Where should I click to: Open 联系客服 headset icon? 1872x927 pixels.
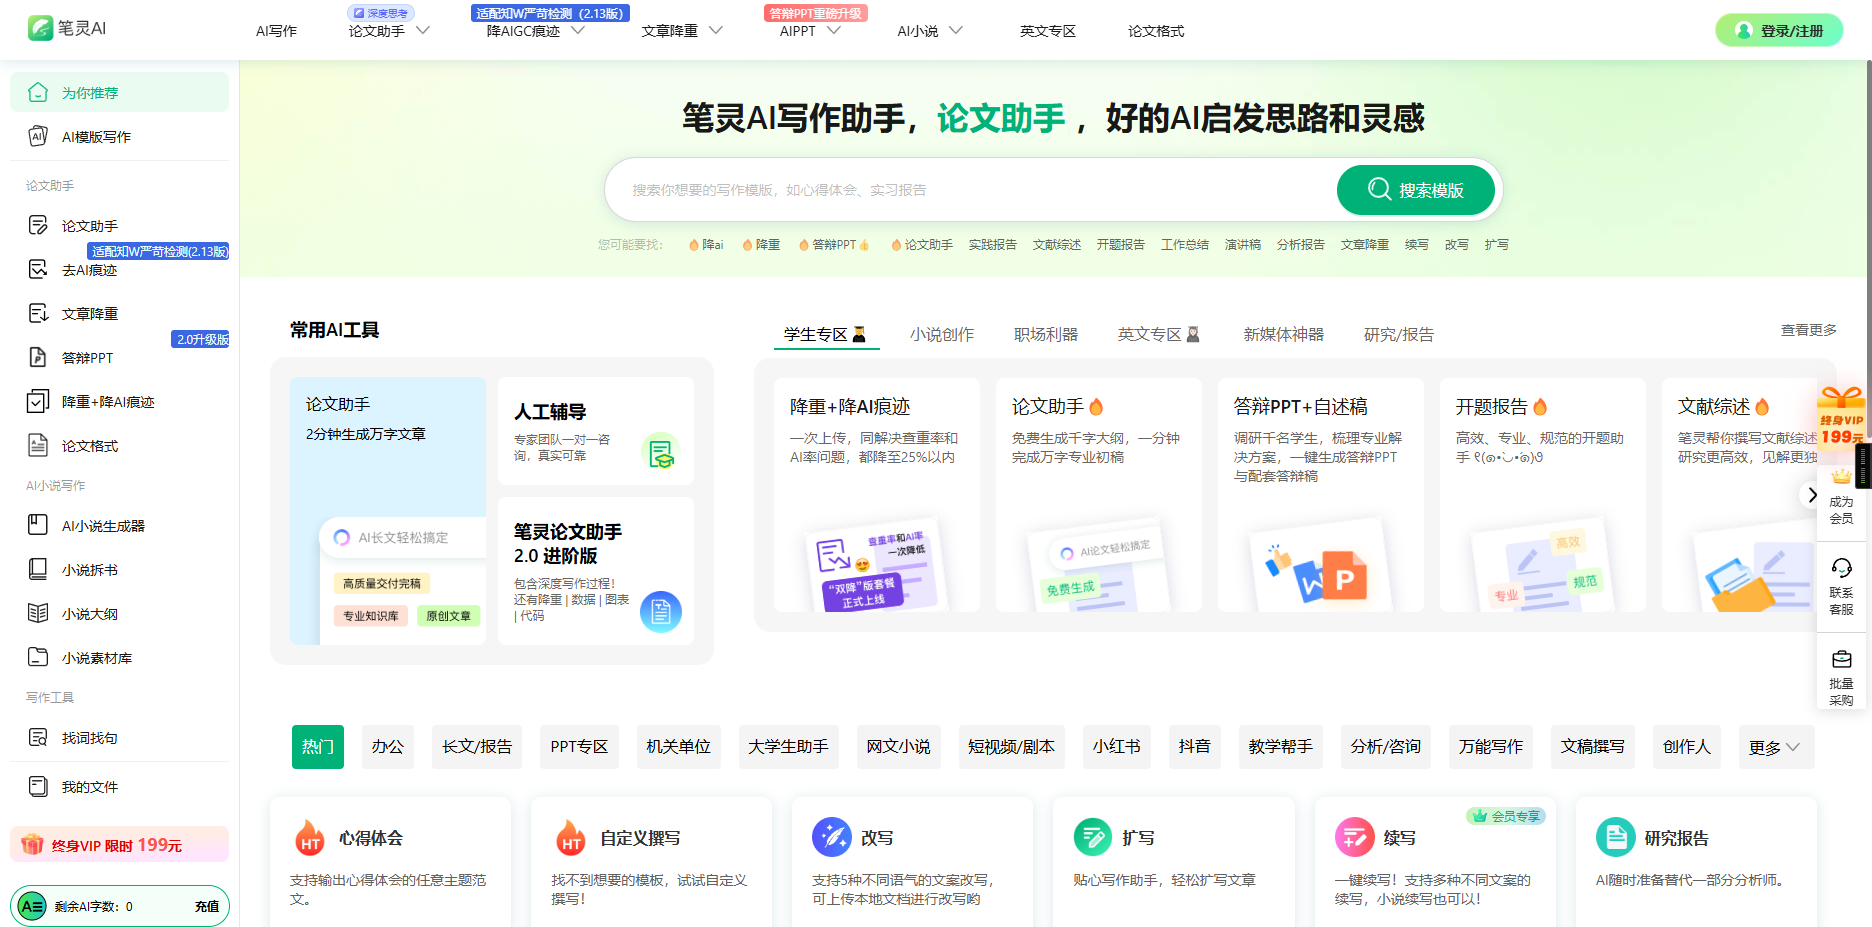1841,568
